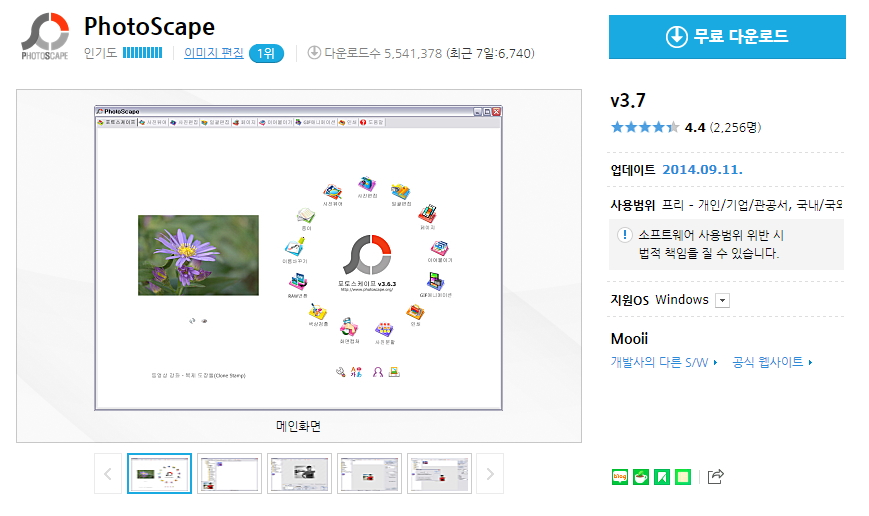The image size is (869, 516).
Task: Select the 포토스케이프 tab in preview window
Action: (117, 122)
